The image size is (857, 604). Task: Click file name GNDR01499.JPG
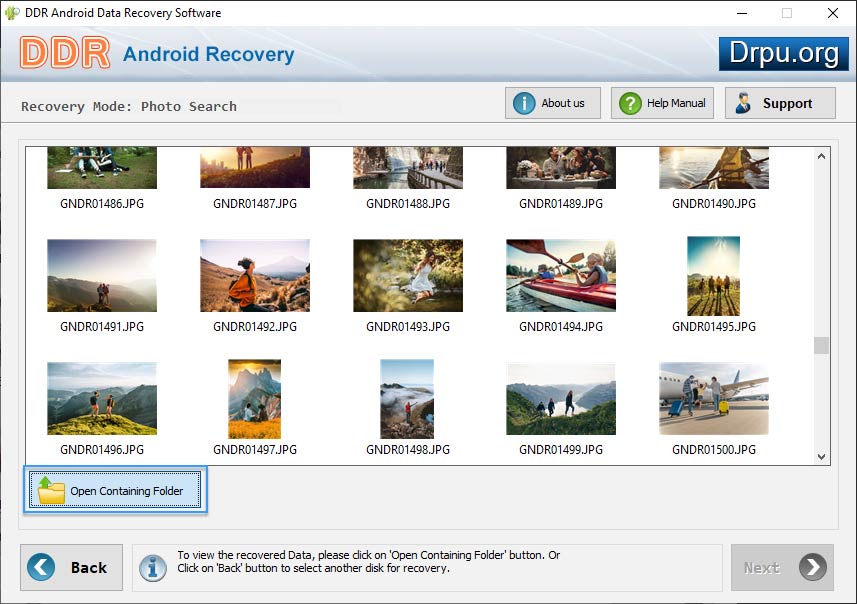click(x=561, y=450)
